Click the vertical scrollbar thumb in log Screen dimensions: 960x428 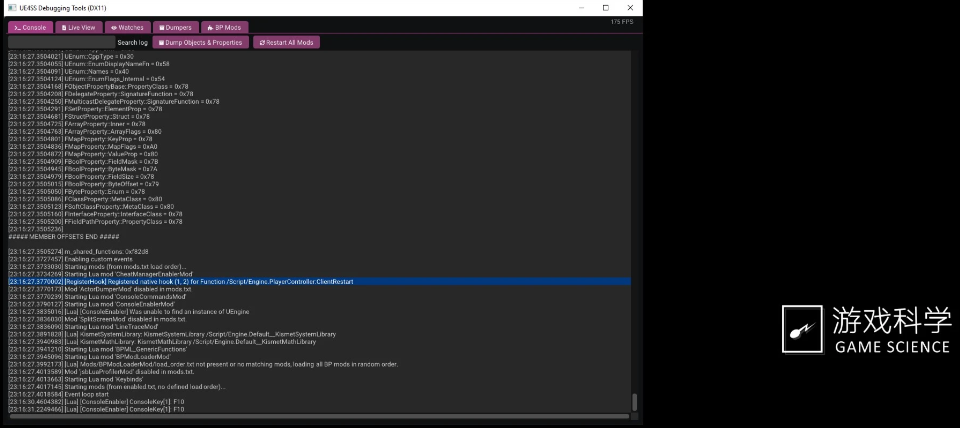coord(633,402)
